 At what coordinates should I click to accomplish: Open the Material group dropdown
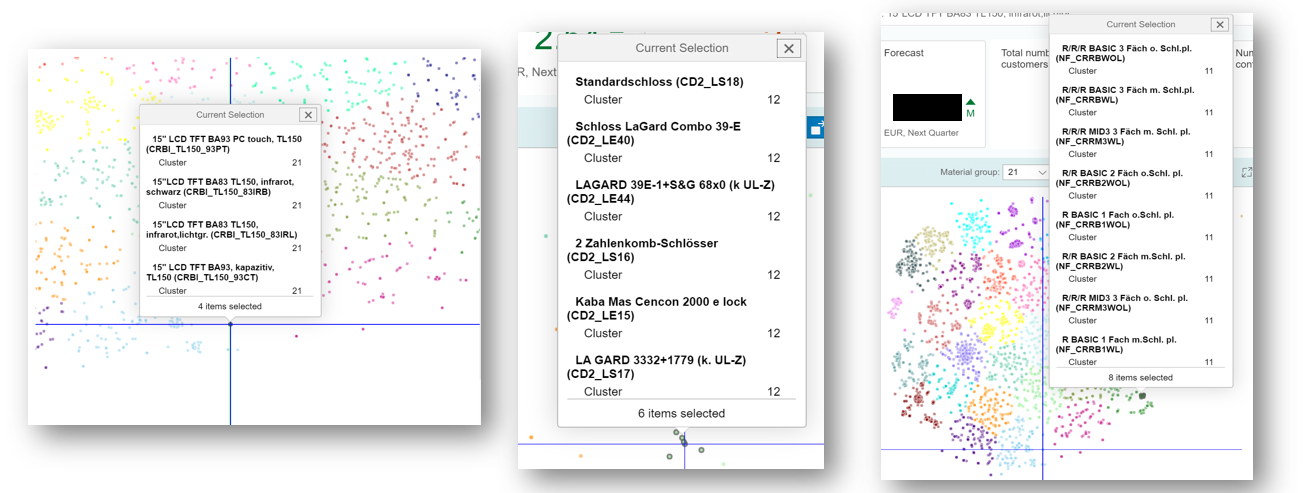pos(1026,173)
